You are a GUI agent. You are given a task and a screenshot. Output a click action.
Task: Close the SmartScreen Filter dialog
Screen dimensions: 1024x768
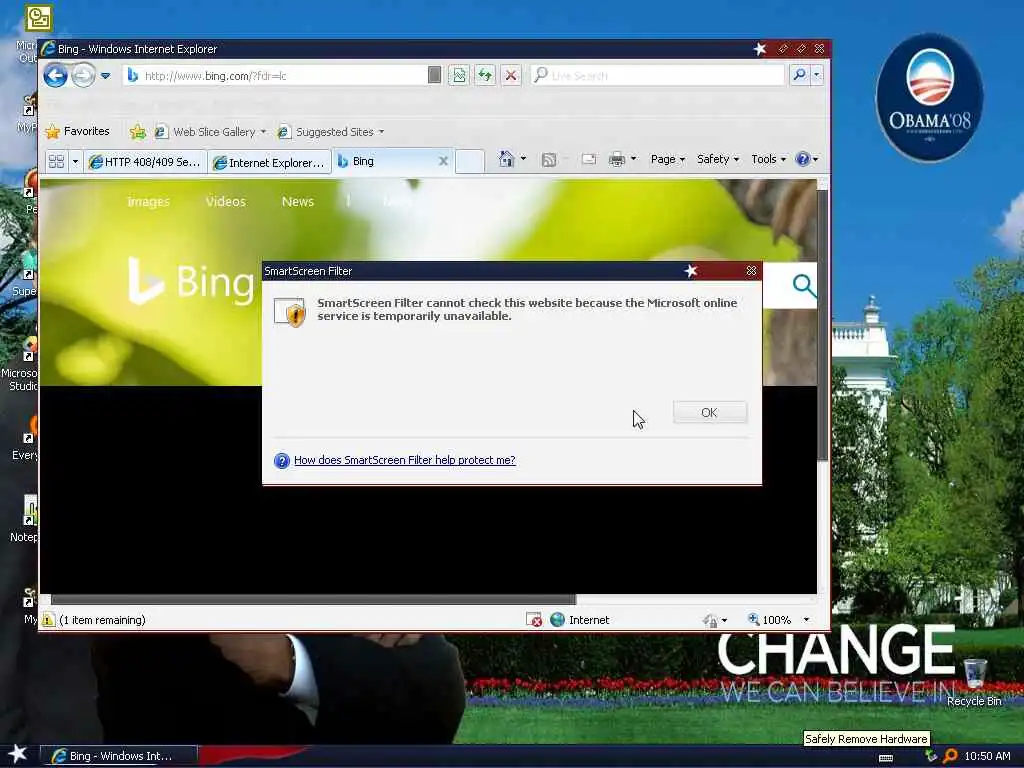(x=751, y=271)
